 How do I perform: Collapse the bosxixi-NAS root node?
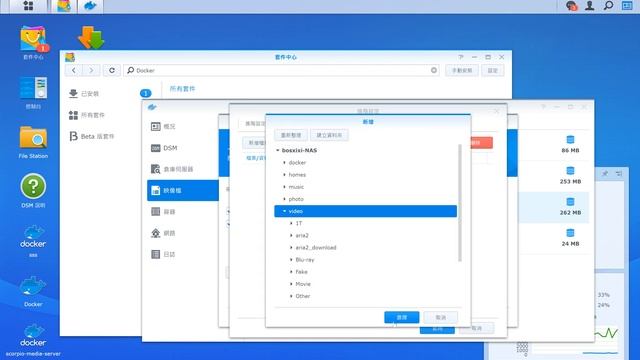[278, 150]
